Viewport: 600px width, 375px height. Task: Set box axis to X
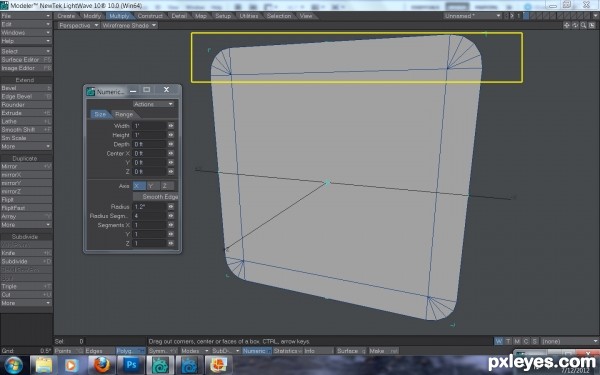[x=139, y=186]
